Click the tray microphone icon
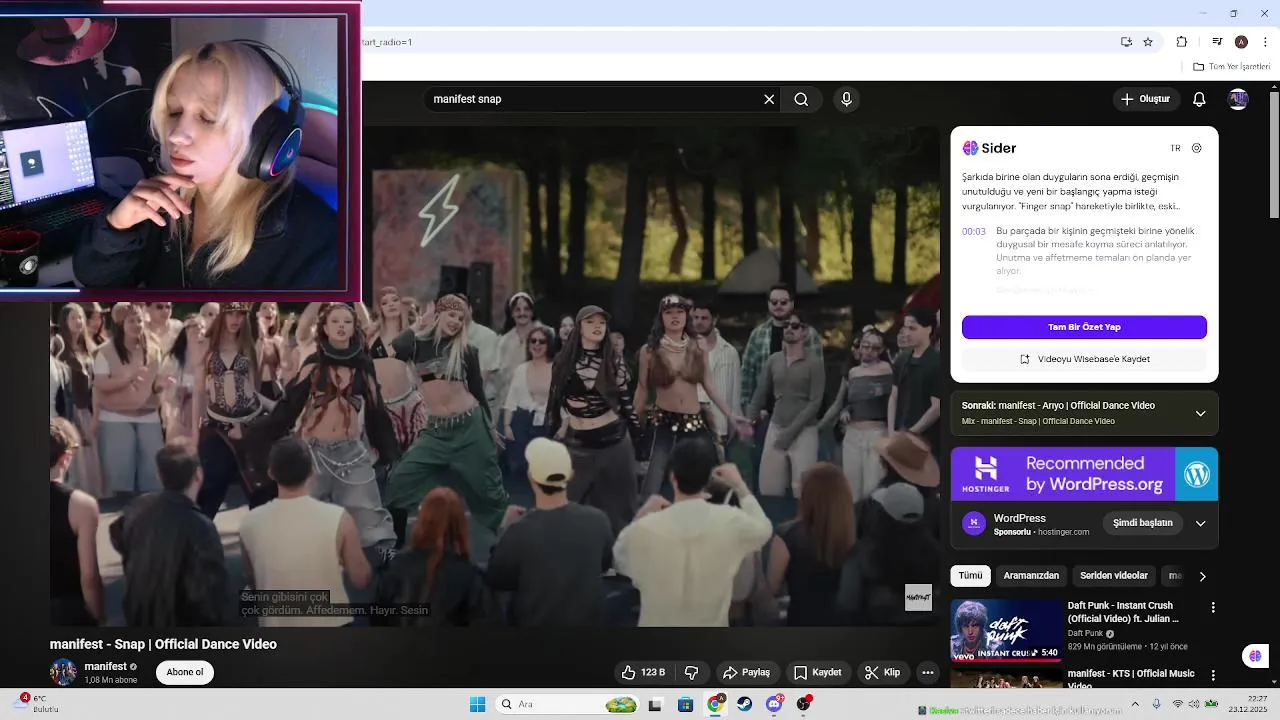Image resolution: width=1280 pixels, height=720 pixels. [1156, 705]
